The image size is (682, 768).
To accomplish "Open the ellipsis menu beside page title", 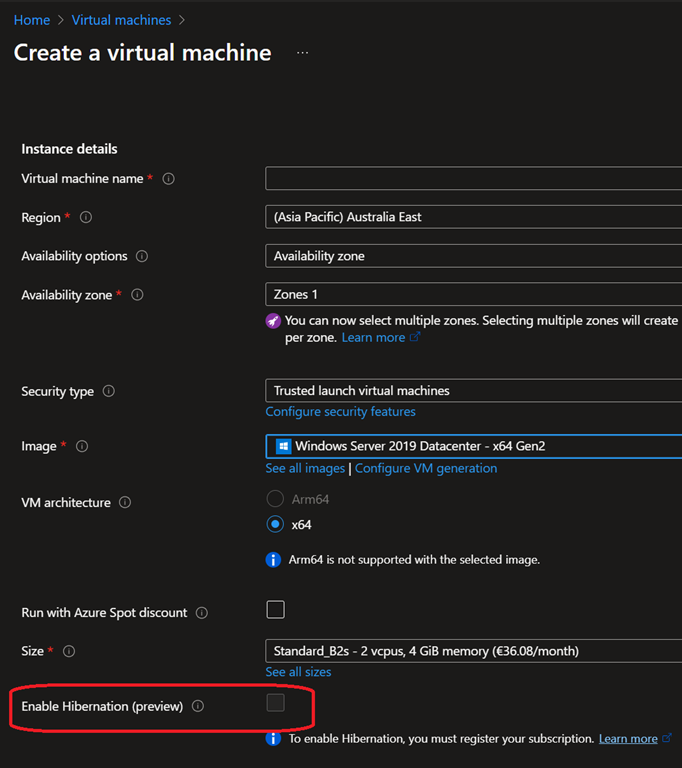I will (x=303, y=53).
